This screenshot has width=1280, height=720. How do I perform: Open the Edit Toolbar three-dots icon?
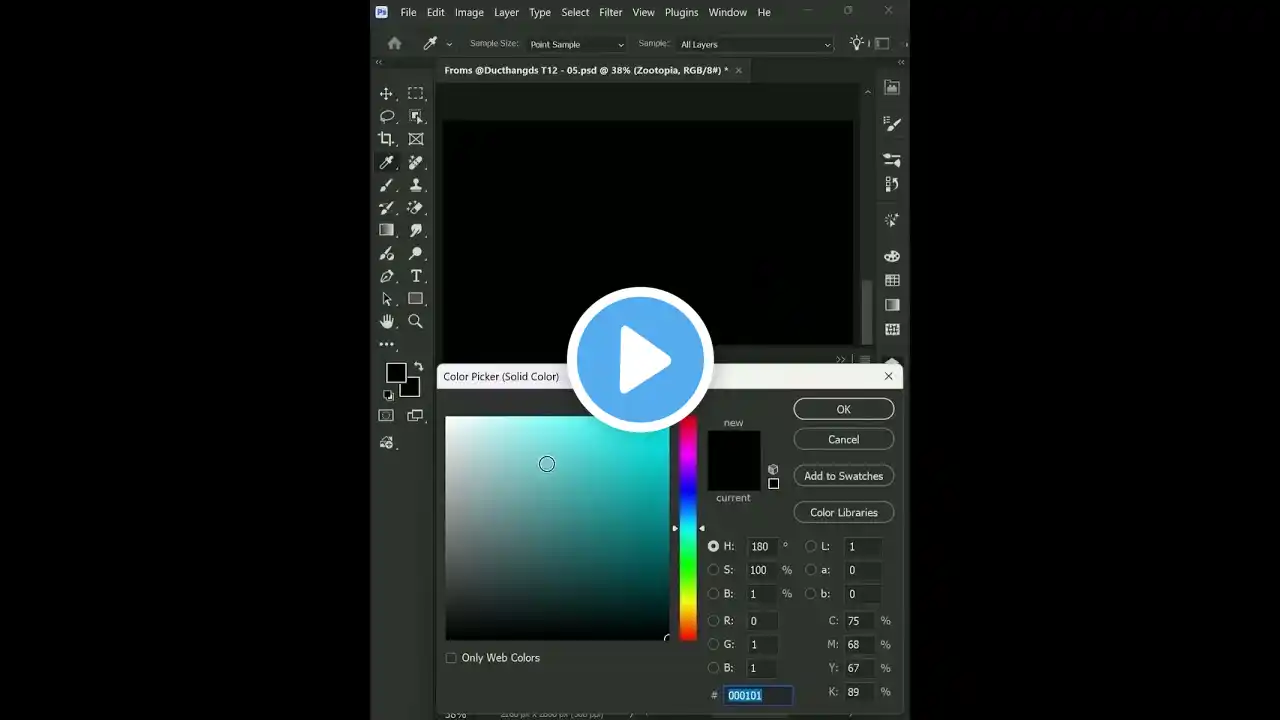tap(386, 344)
